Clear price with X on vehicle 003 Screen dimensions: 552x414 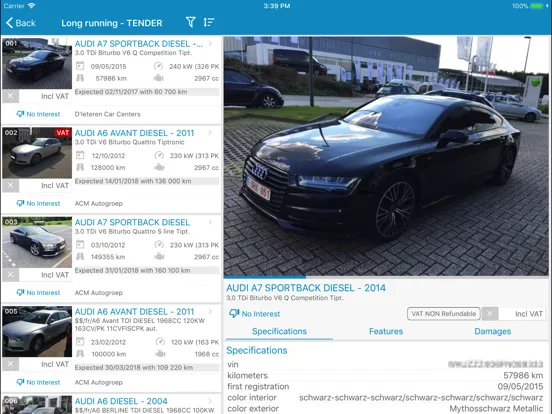tap(11, 275)
